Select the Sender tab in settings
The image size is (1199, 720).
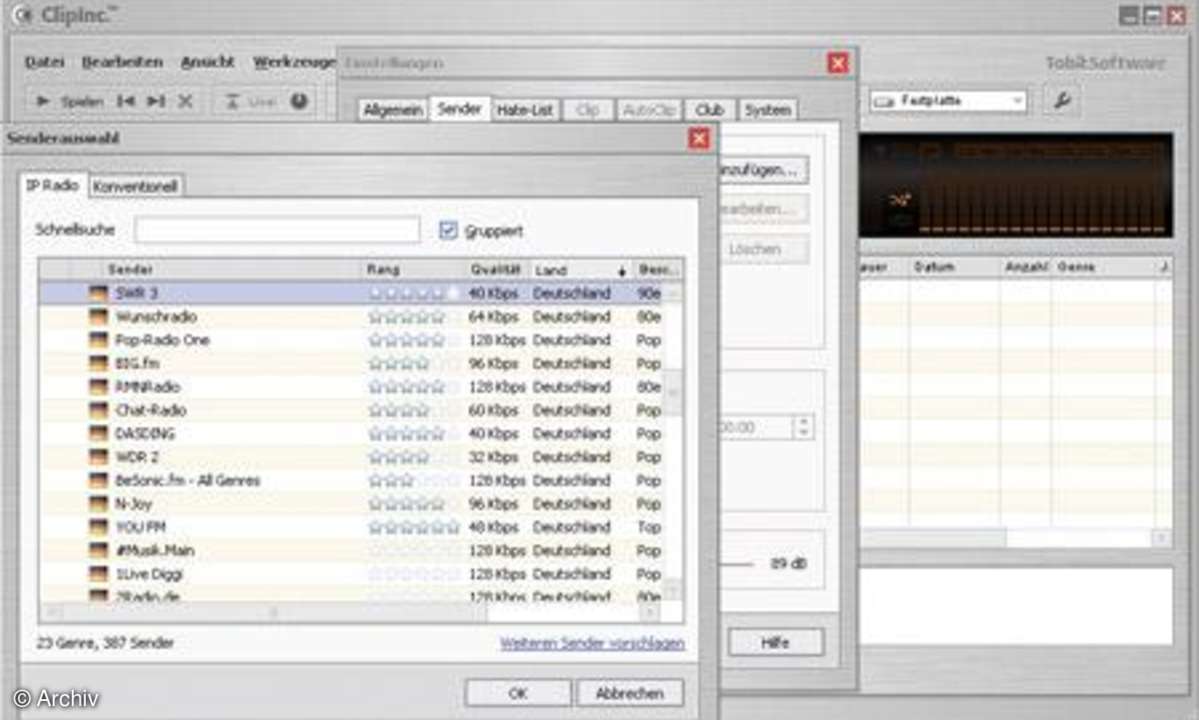coord(460,109)
